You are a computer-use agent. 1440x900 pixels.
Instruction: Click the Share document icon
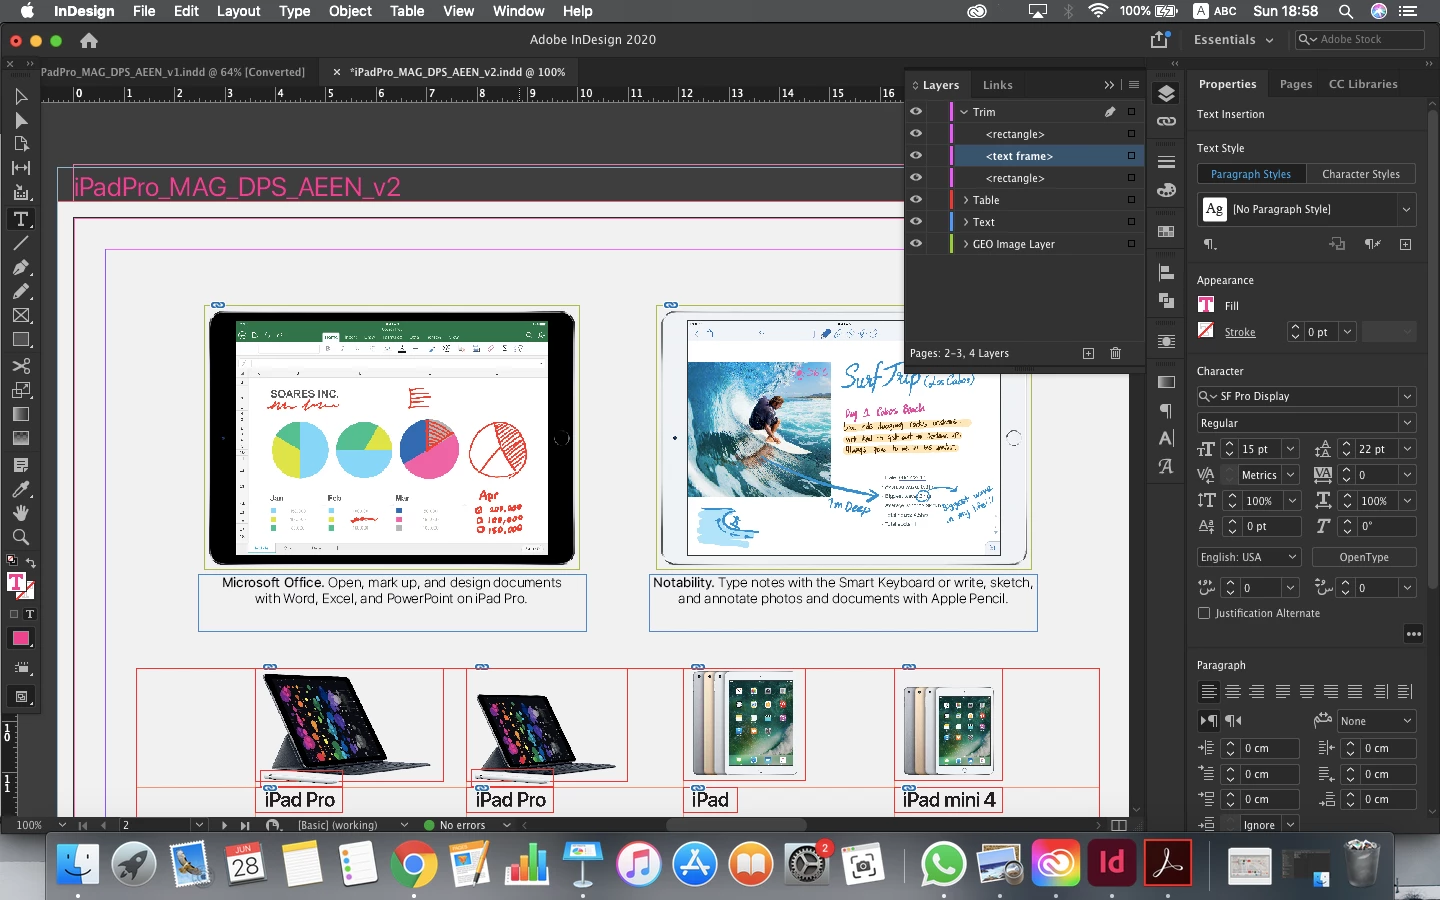[1159, 40]
